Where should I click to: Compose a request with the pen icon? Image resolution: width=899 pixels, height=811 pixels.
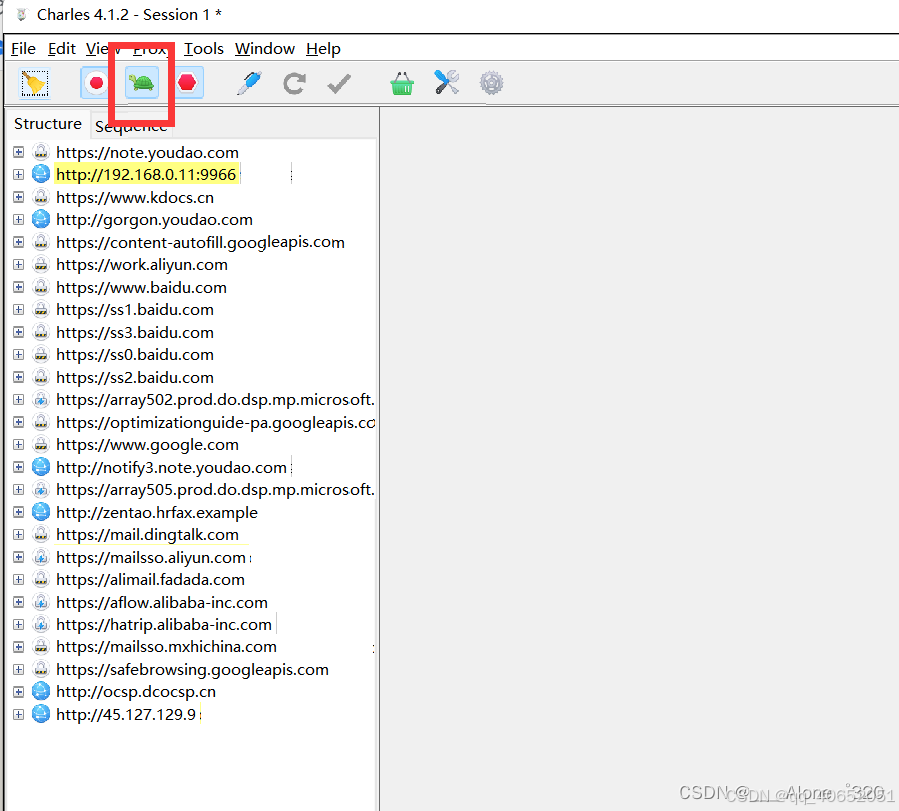pos(250,83)
